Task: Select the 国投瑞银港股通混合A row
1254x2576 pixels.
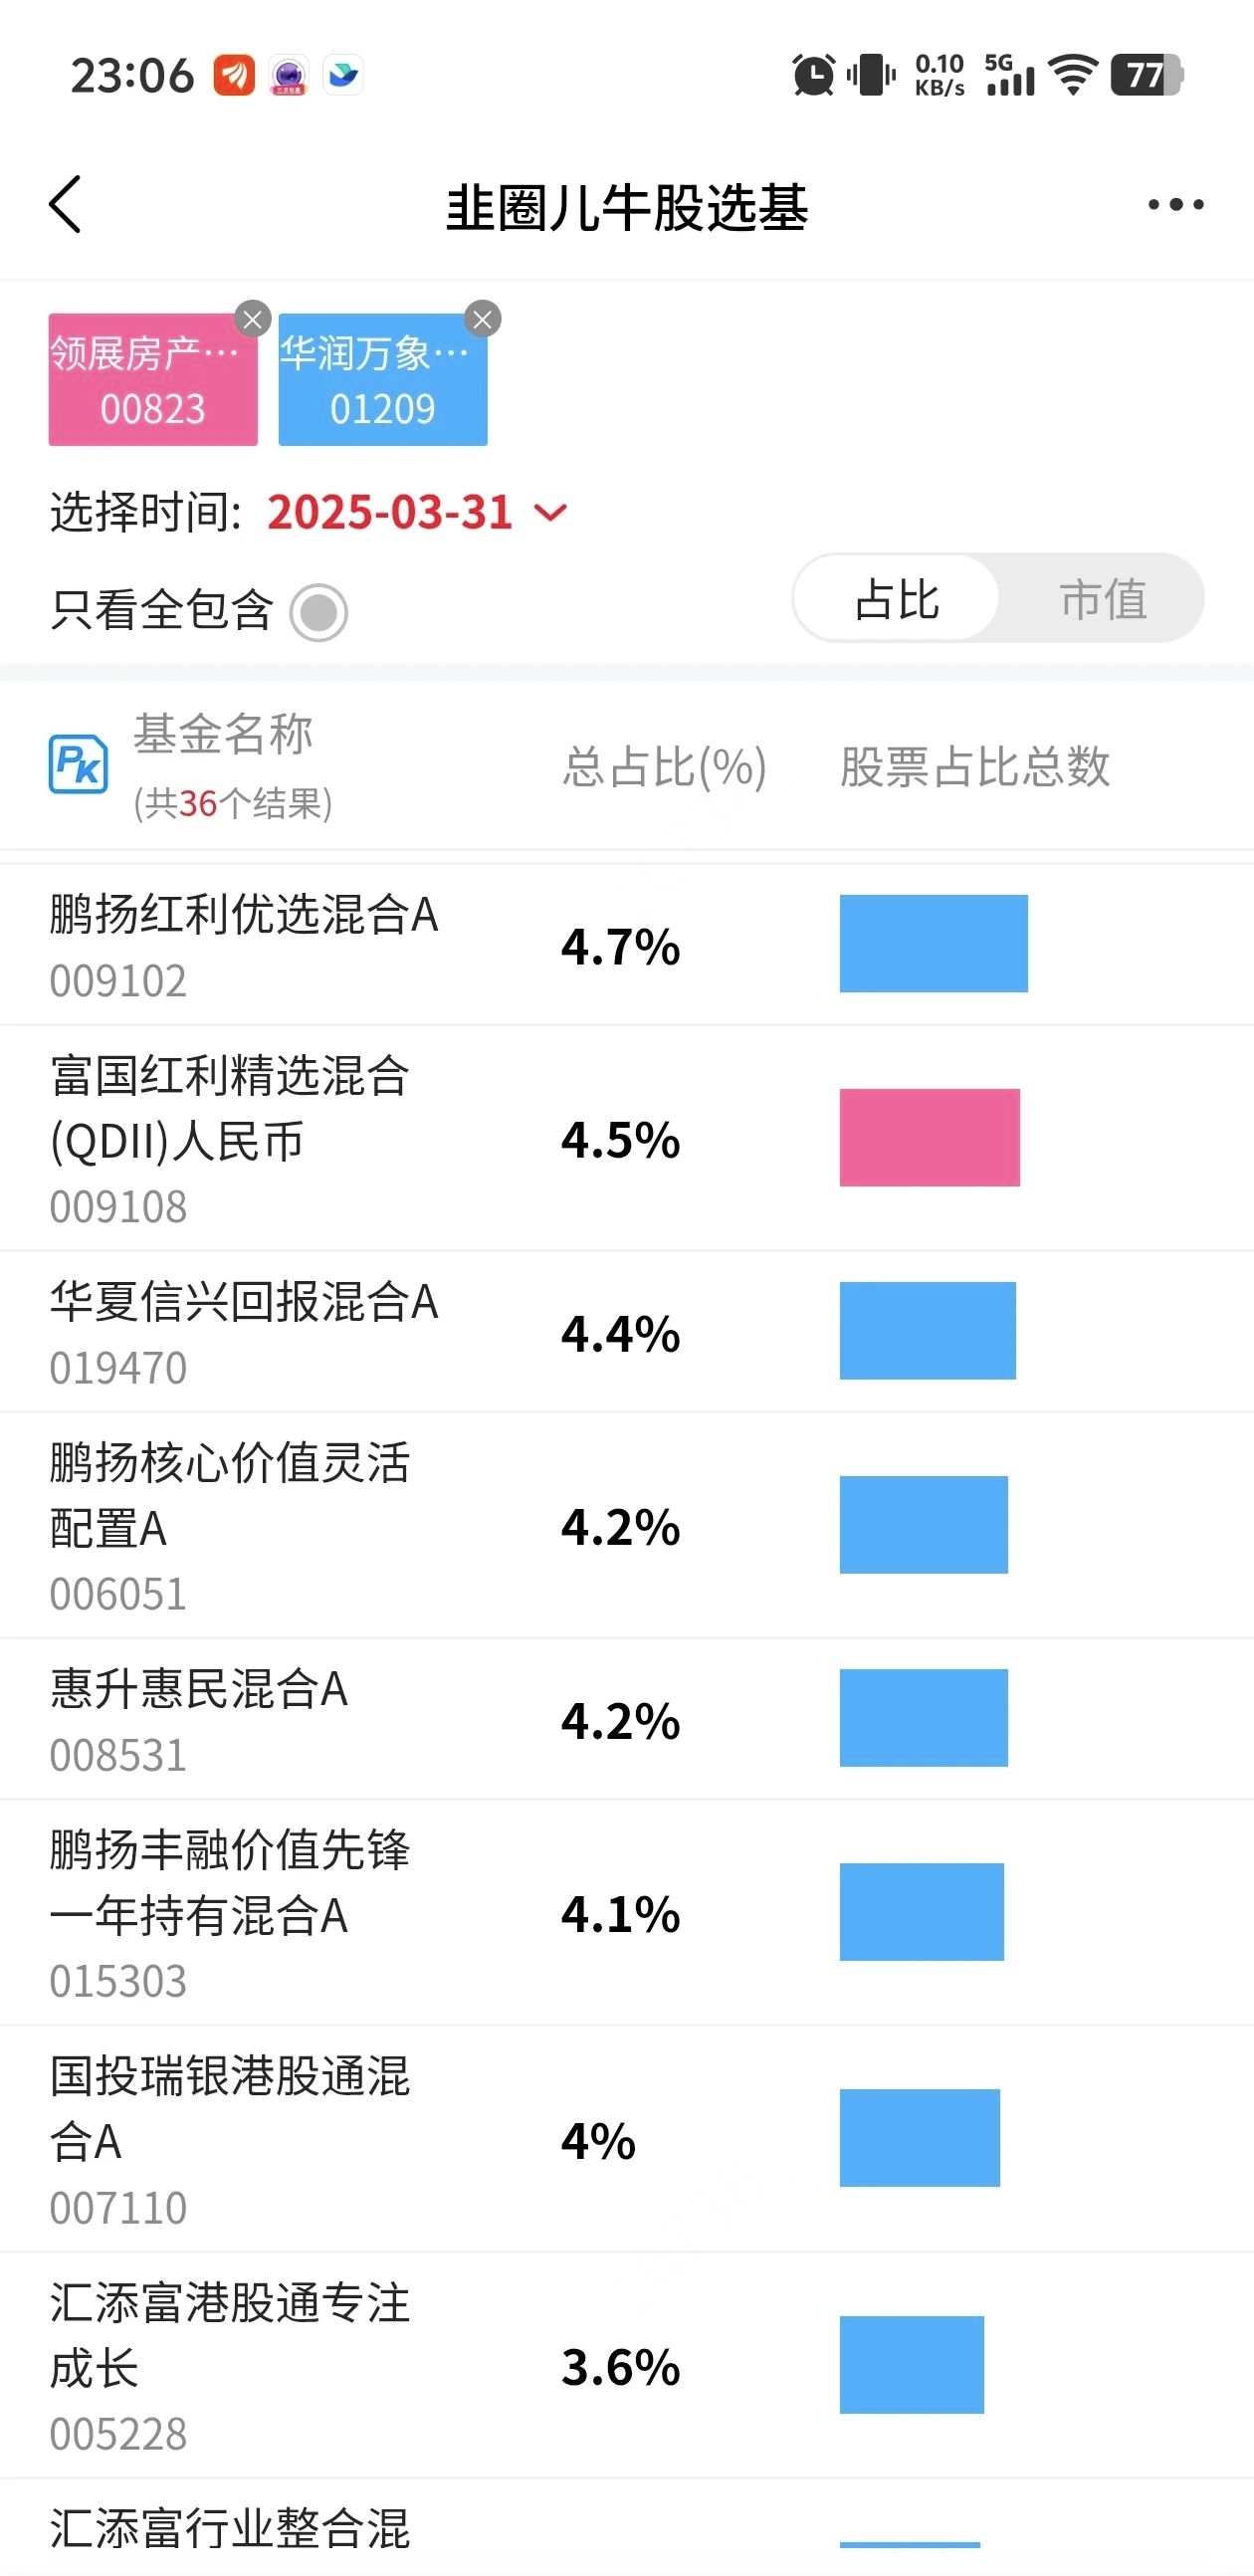Action: point(627,2138)
